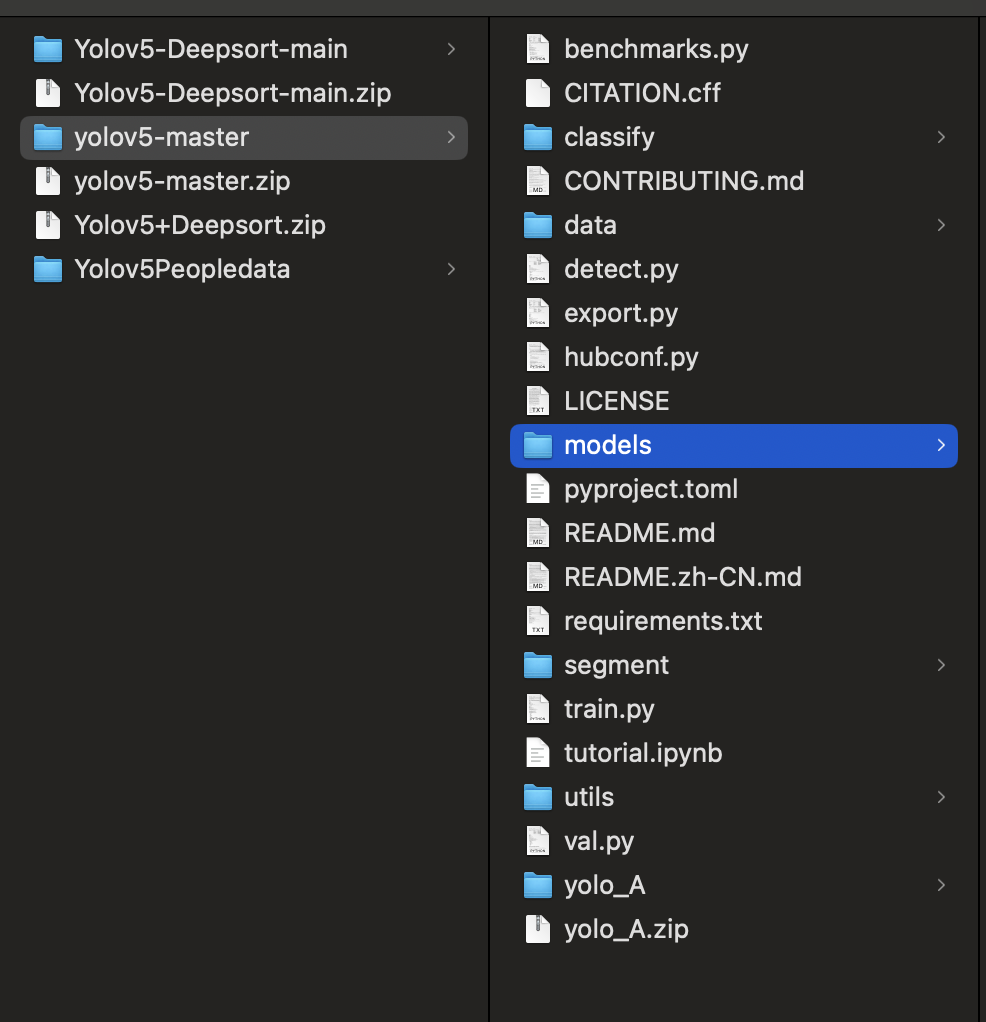Click the requirements.txt file name

tap(663, 621)
